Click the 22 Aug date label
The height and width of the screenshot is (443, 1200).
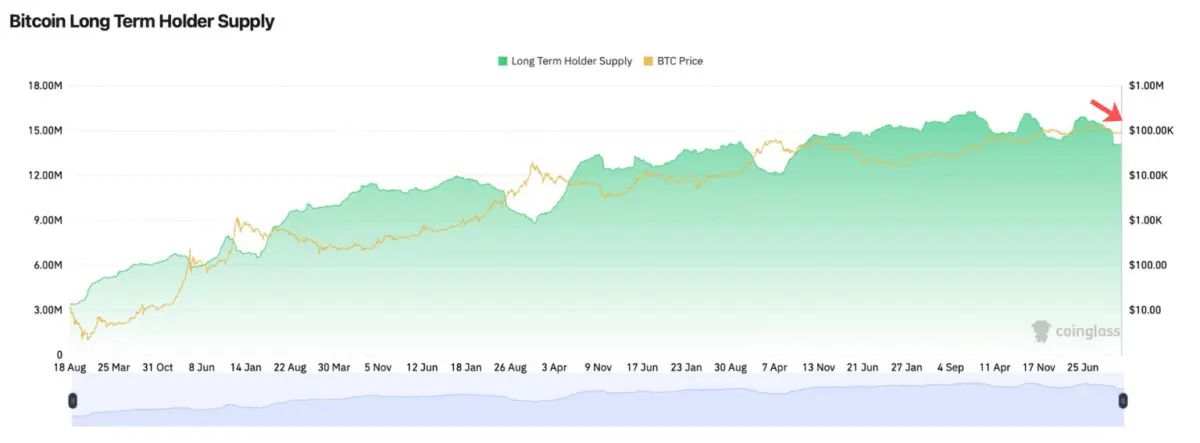[x=291, y=367]
